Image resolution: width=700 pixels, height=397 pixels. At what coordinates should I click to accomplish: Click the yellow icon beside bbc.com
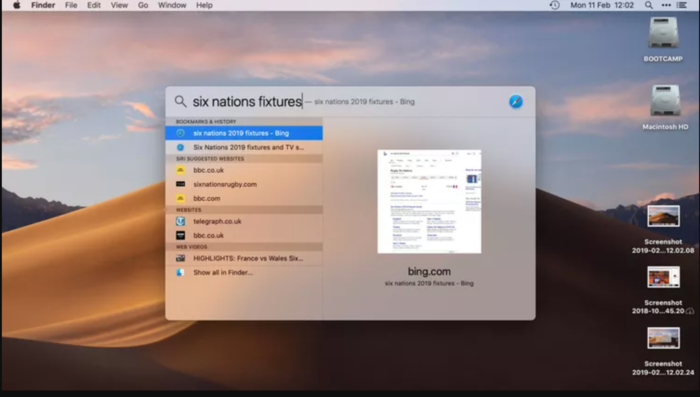[x=180, y=198]
